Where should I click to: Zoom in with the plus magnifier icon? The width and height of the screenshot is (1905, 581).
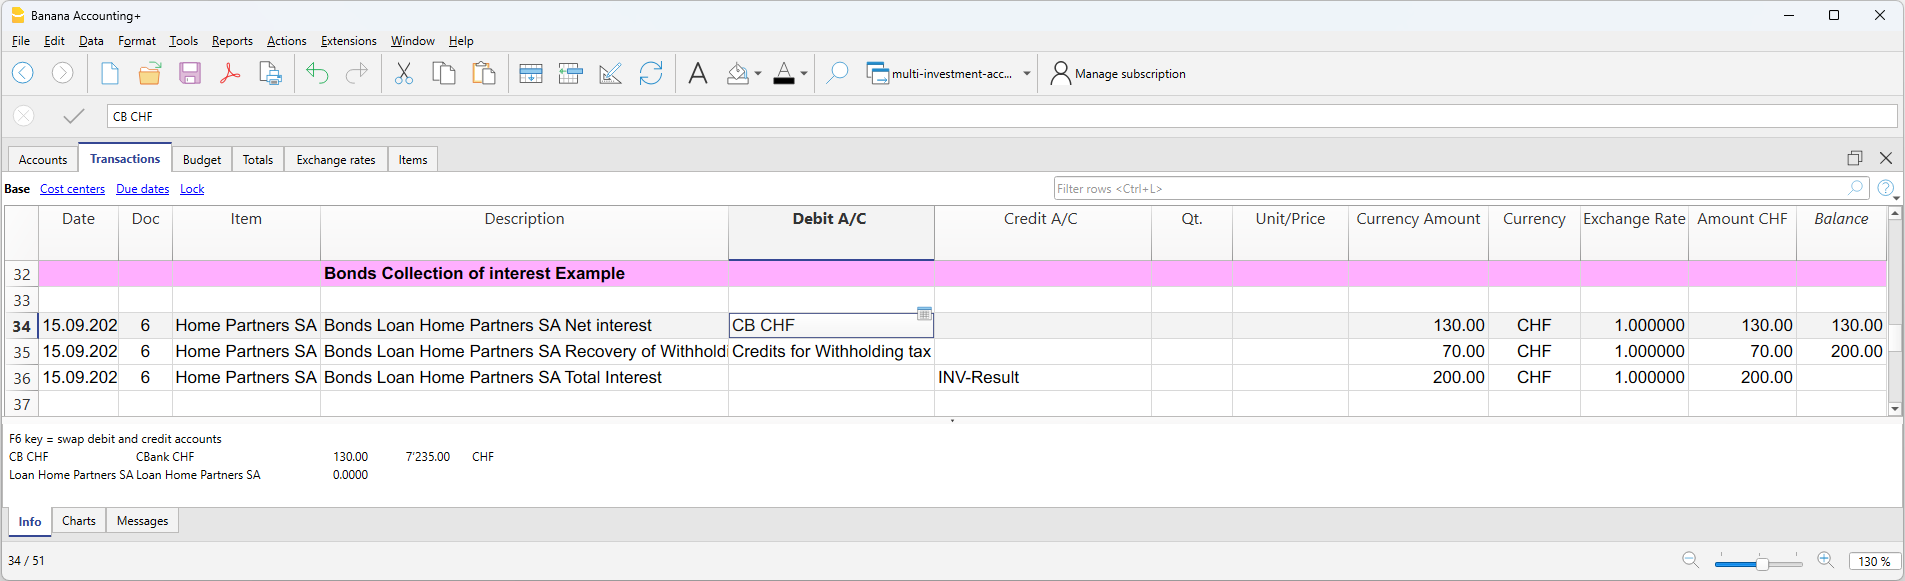pos(1826,560)
